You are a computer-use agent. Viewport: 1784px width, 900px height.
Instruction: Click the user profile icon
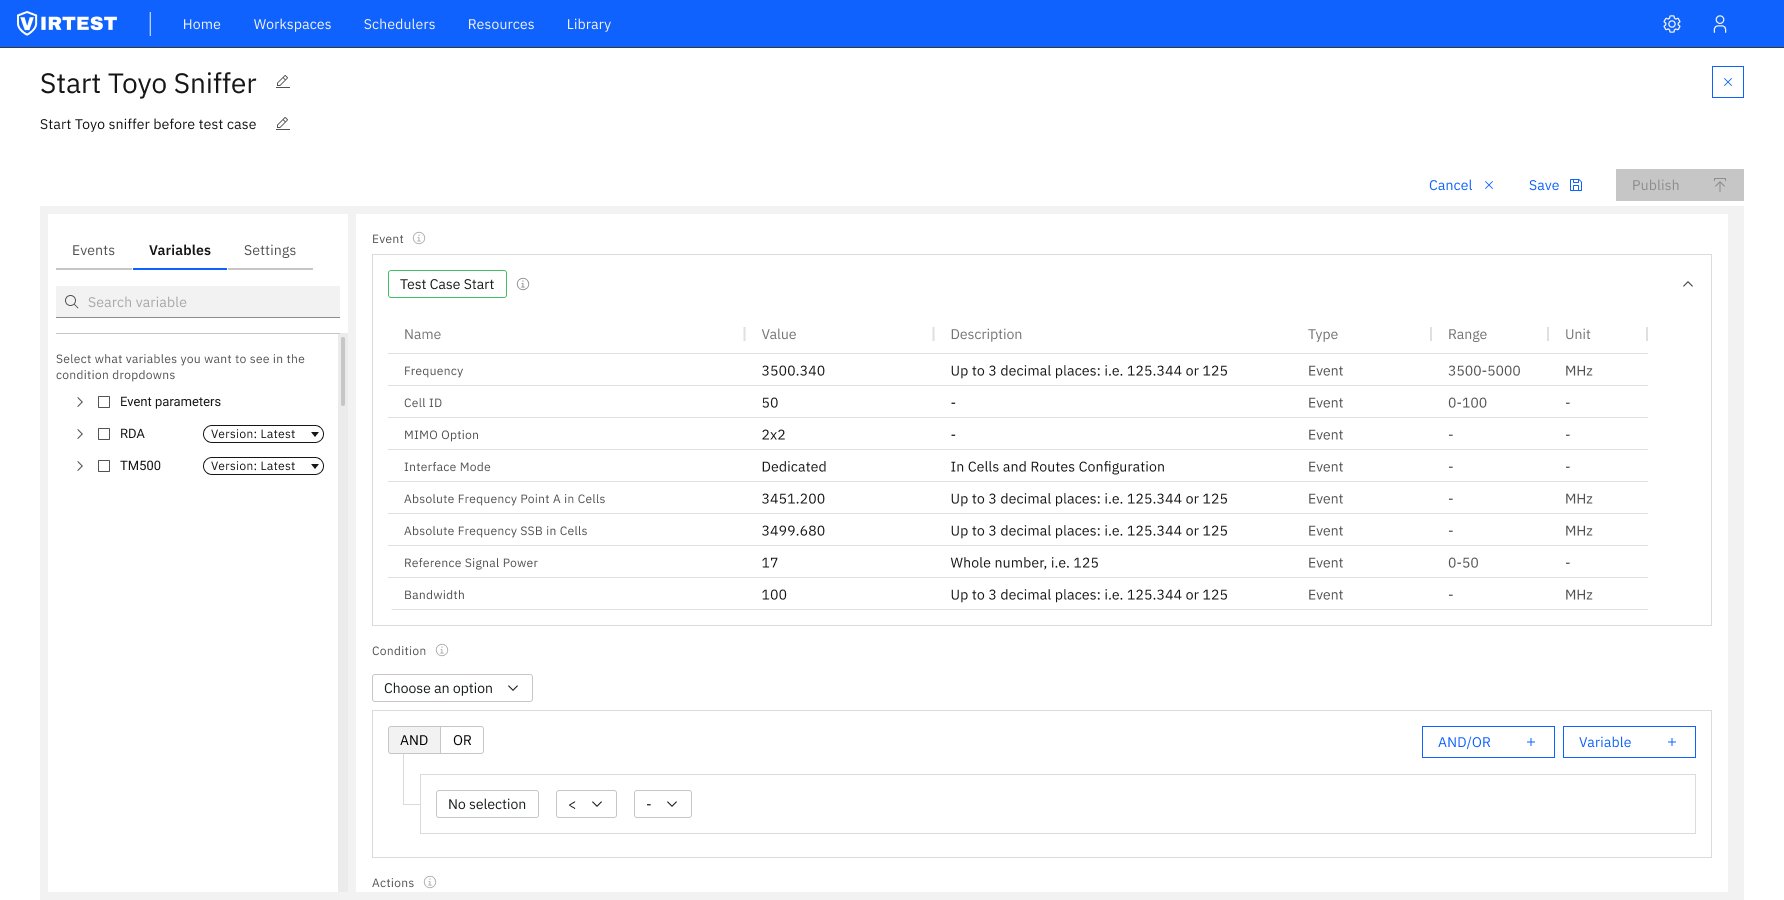(x=1720, y=24)
